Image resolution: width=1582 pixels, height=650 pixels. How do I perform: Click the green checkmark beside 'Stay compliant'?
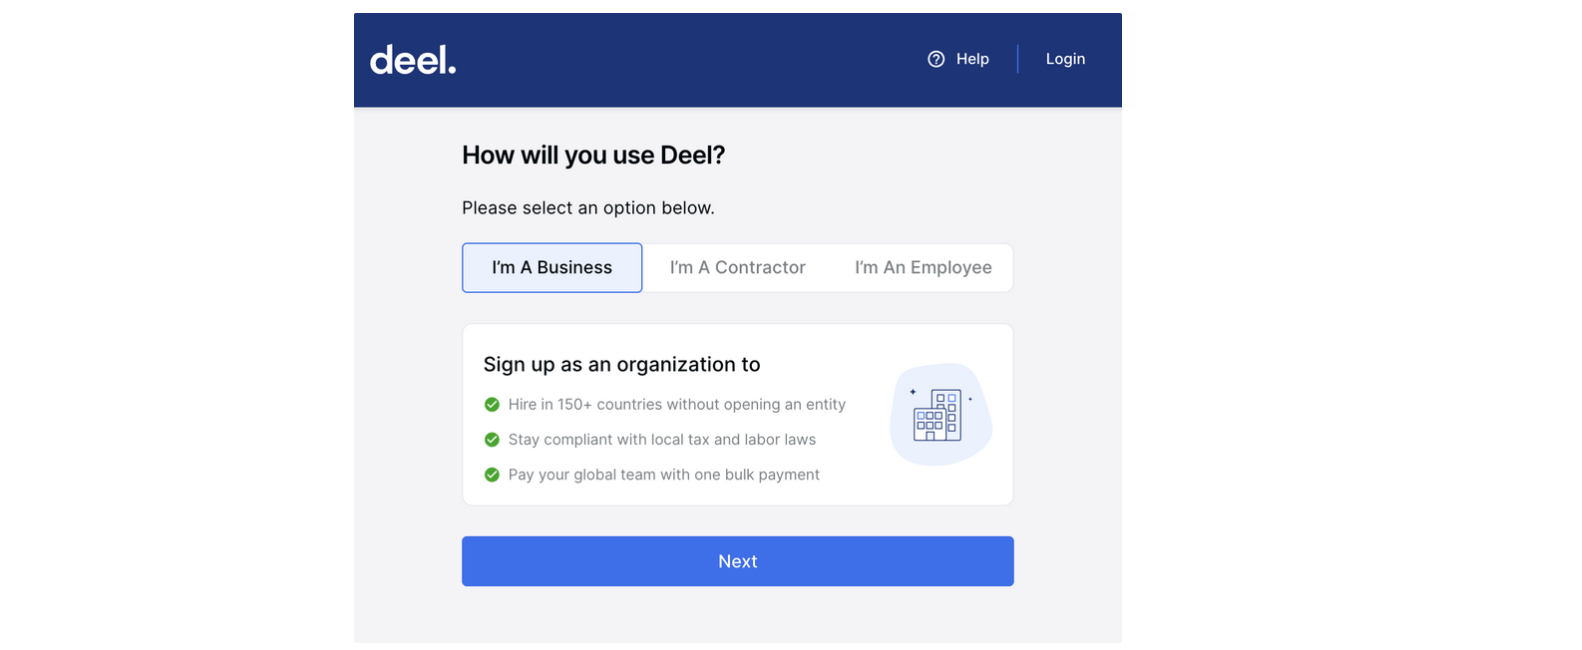coord(492,439)
